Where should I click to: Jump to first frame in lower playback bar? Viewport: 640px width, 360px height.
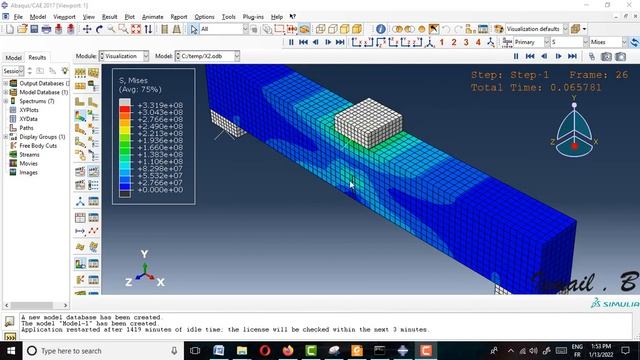pyautogui.click(x=530, y=56)
